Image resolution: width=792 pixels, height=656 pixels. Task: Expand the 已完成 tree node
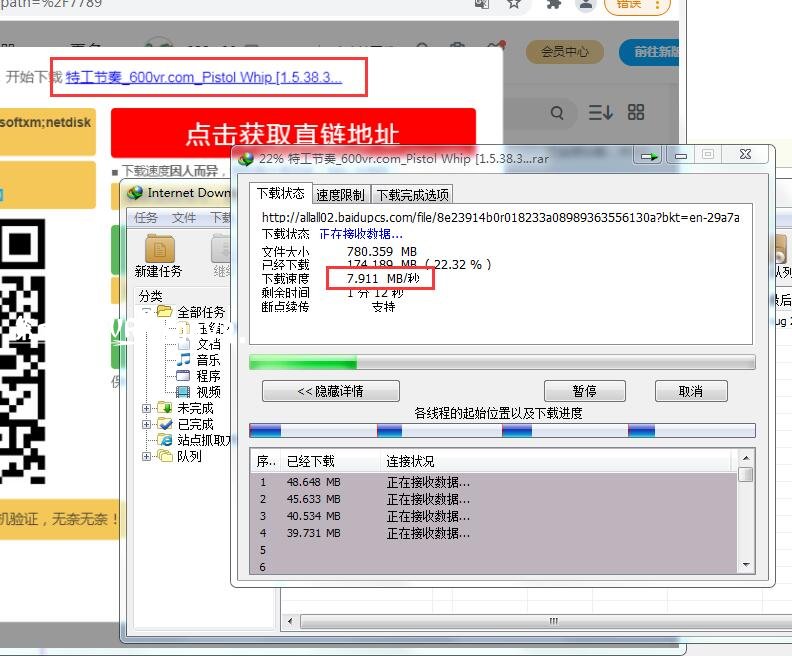[x=146, y=424]
